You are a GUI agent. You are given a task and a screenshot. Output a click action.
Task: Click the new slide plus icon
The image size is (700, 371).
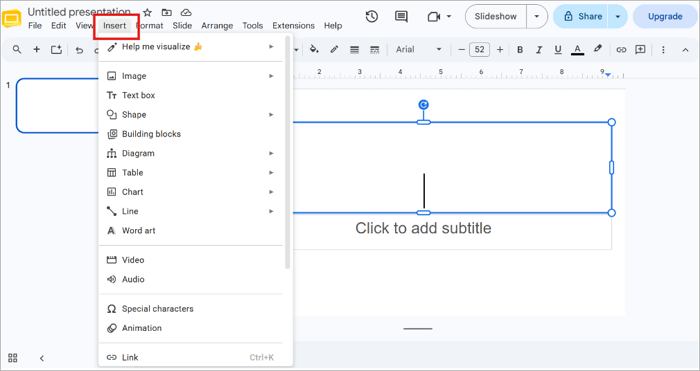pos(37,50)
